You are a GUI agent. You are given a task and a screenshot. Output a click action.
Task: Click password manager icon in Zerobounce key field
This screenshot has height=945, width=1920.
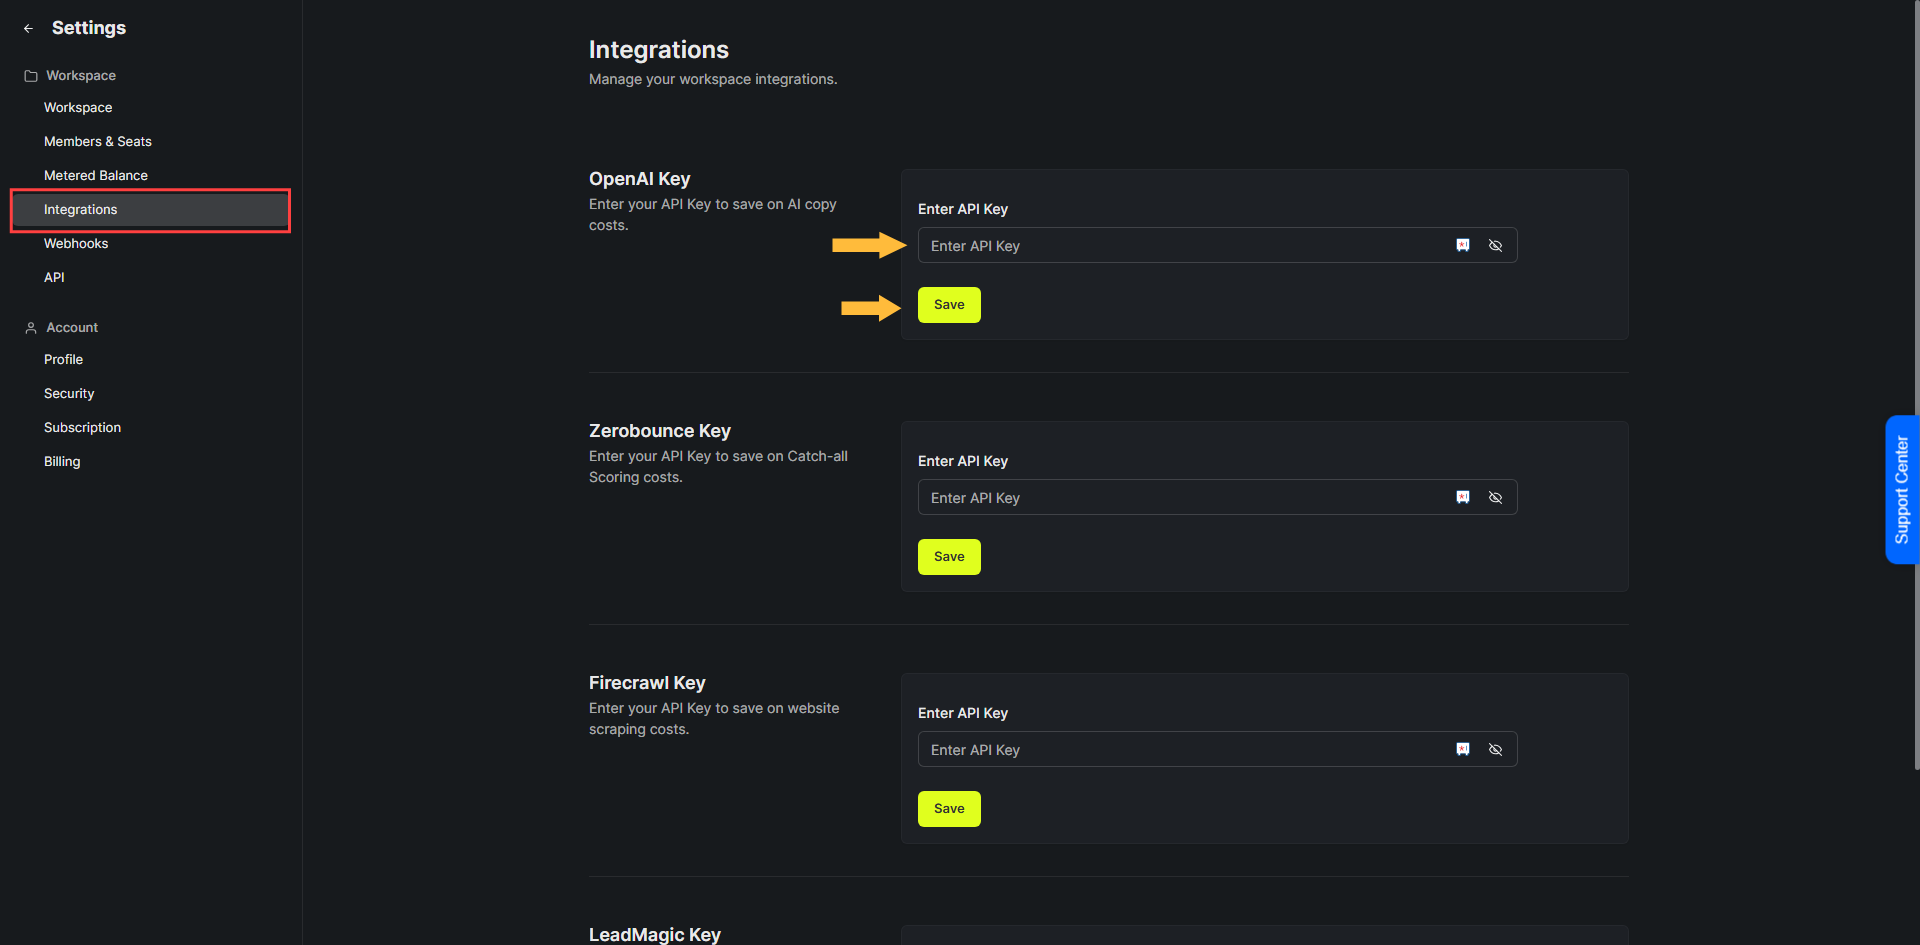1463,498
